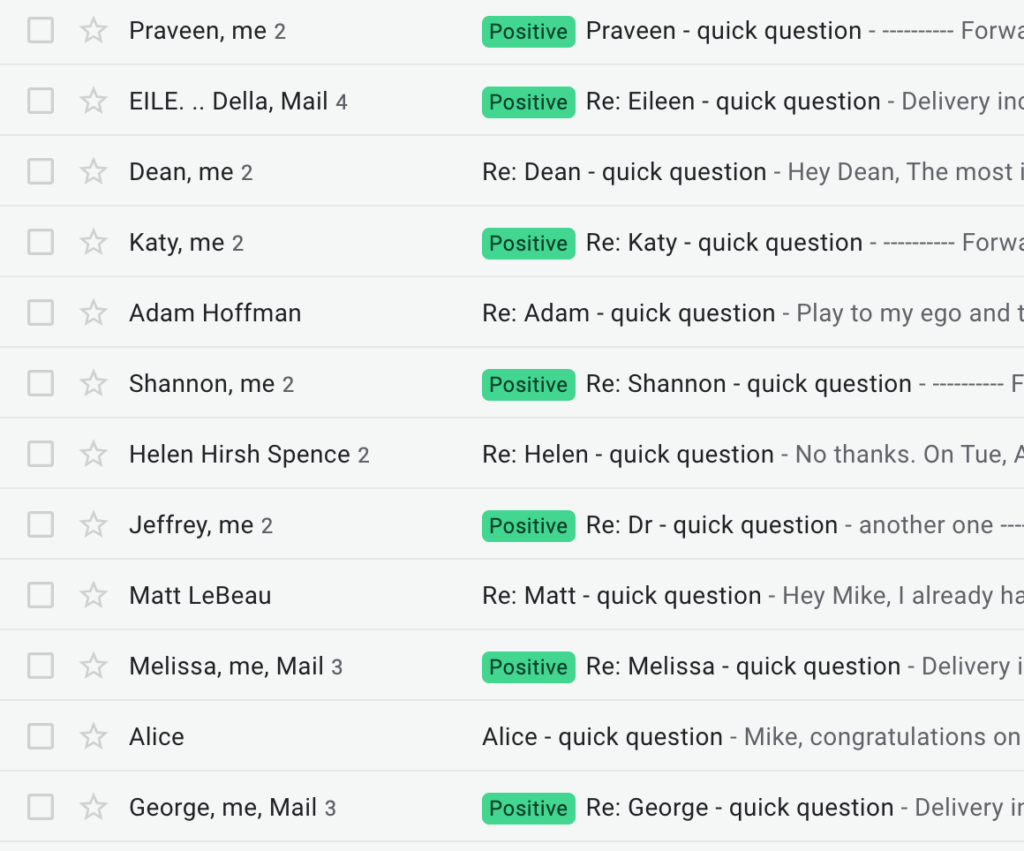The width and height of the screenshot is (1024, 851).
Task: Open the Jeffrey, me sender thread
Action: pyautogui.click(x=190, y=525)
